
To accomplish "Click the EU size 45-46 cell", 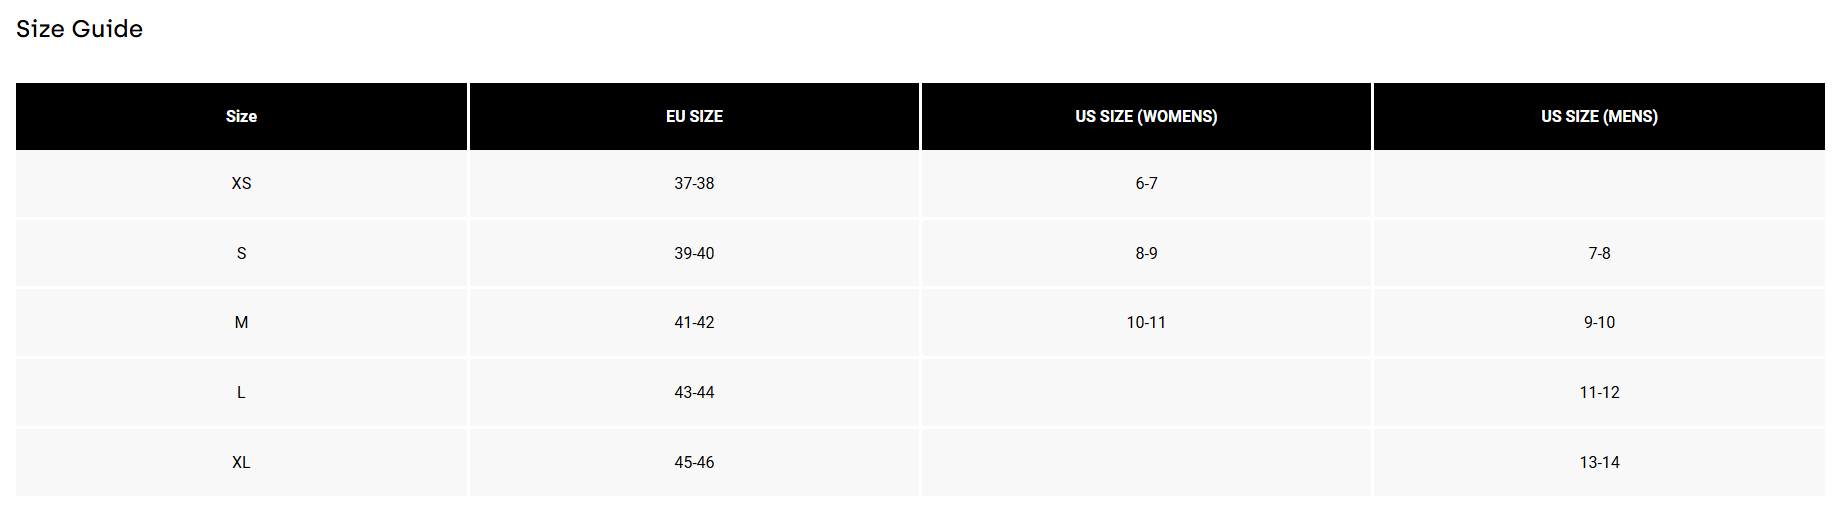I will (694, 462).
